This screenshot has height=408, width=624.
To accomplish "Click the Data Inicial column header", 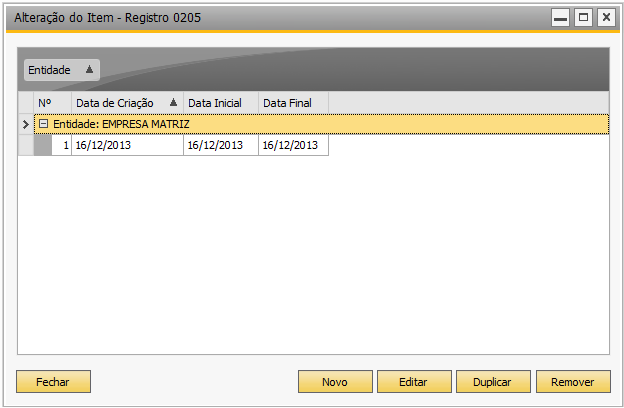I will point(221,103).
